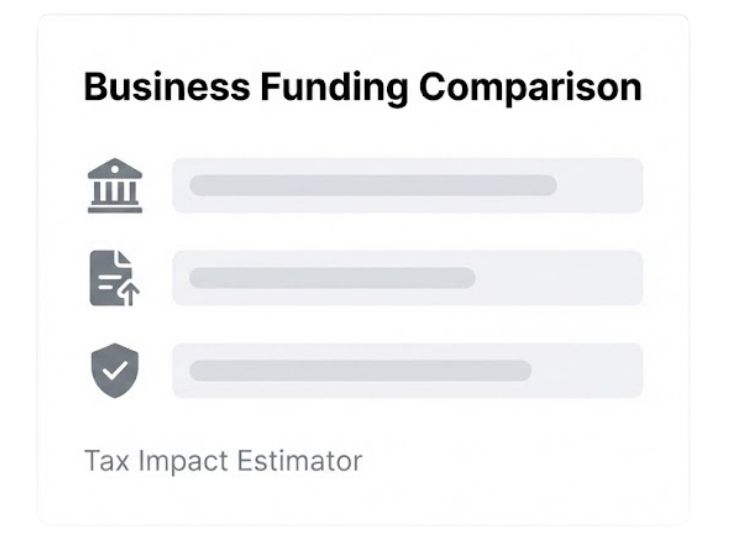
Task: Open the Tax Impact Estimator link
Action: click(x=222, y=461)
